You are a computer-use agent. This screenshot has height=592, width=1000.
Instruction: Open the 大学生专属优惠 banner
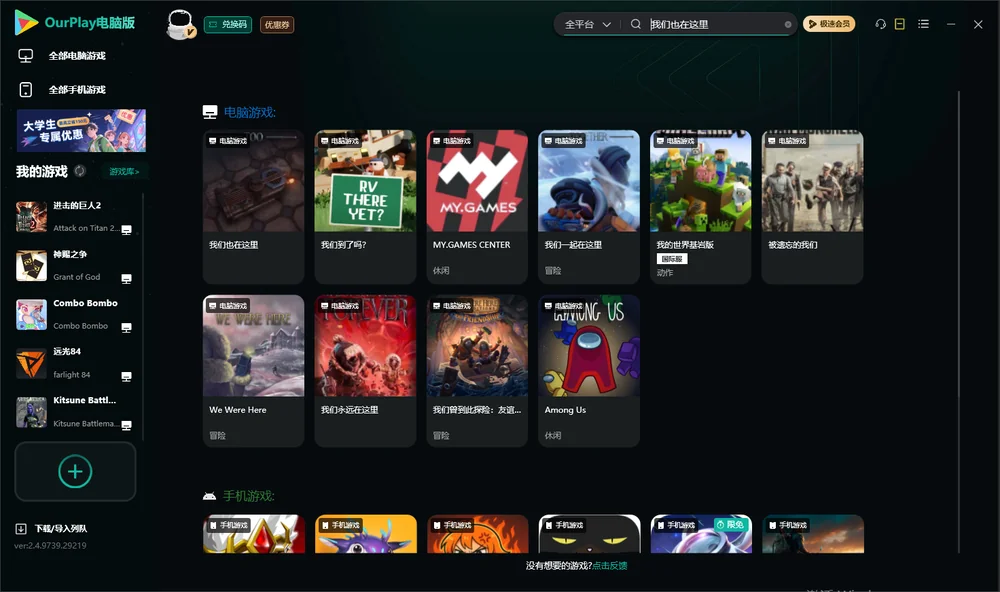pos(81,131)
